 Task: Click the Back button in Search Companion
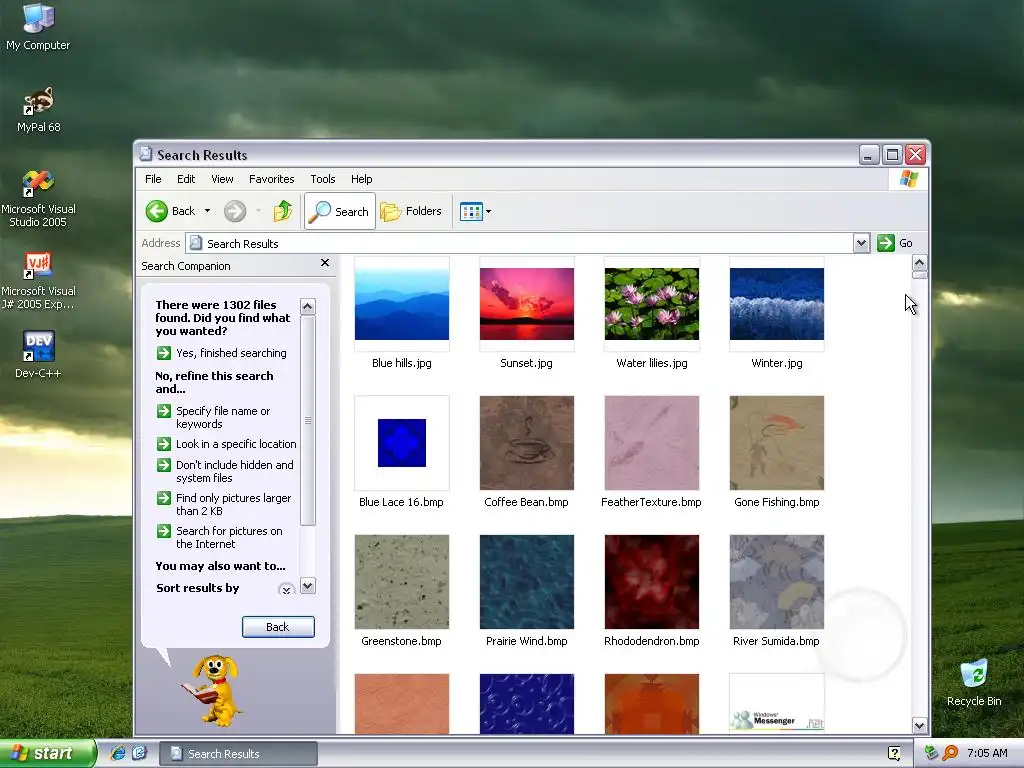(278, 627)
